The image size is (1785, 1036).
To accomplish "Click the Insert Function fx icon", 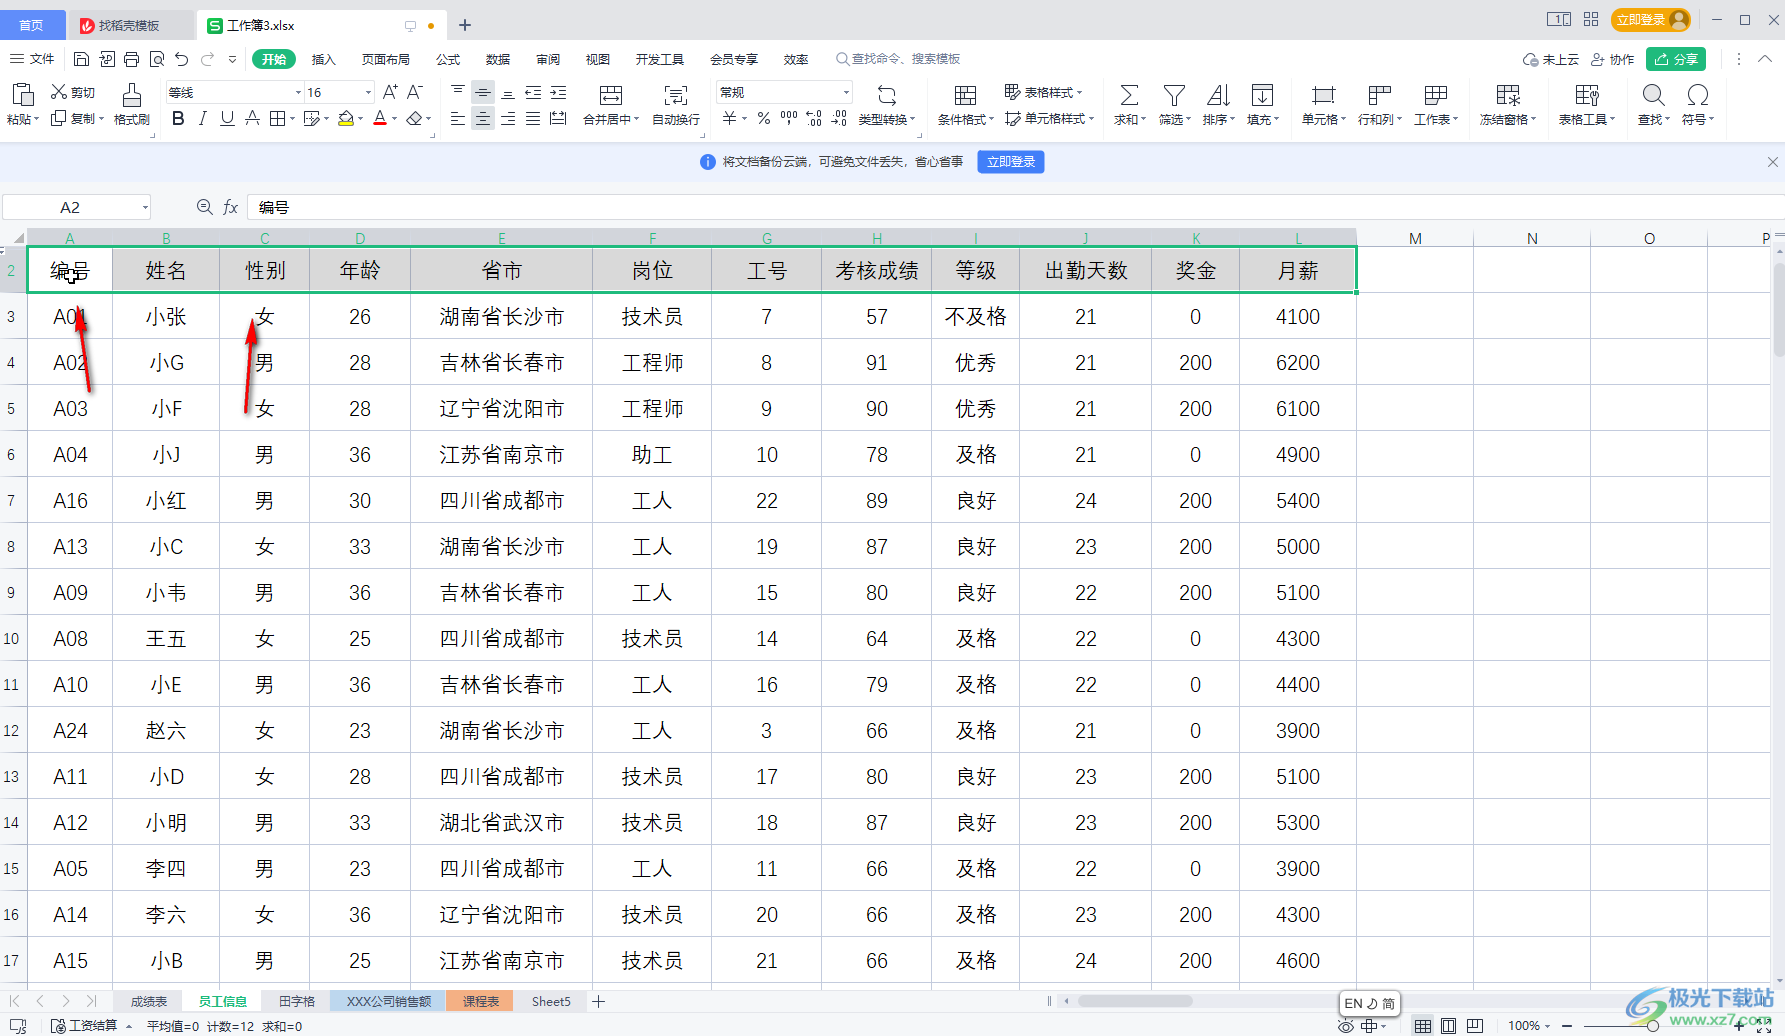I will click(231, 207).
